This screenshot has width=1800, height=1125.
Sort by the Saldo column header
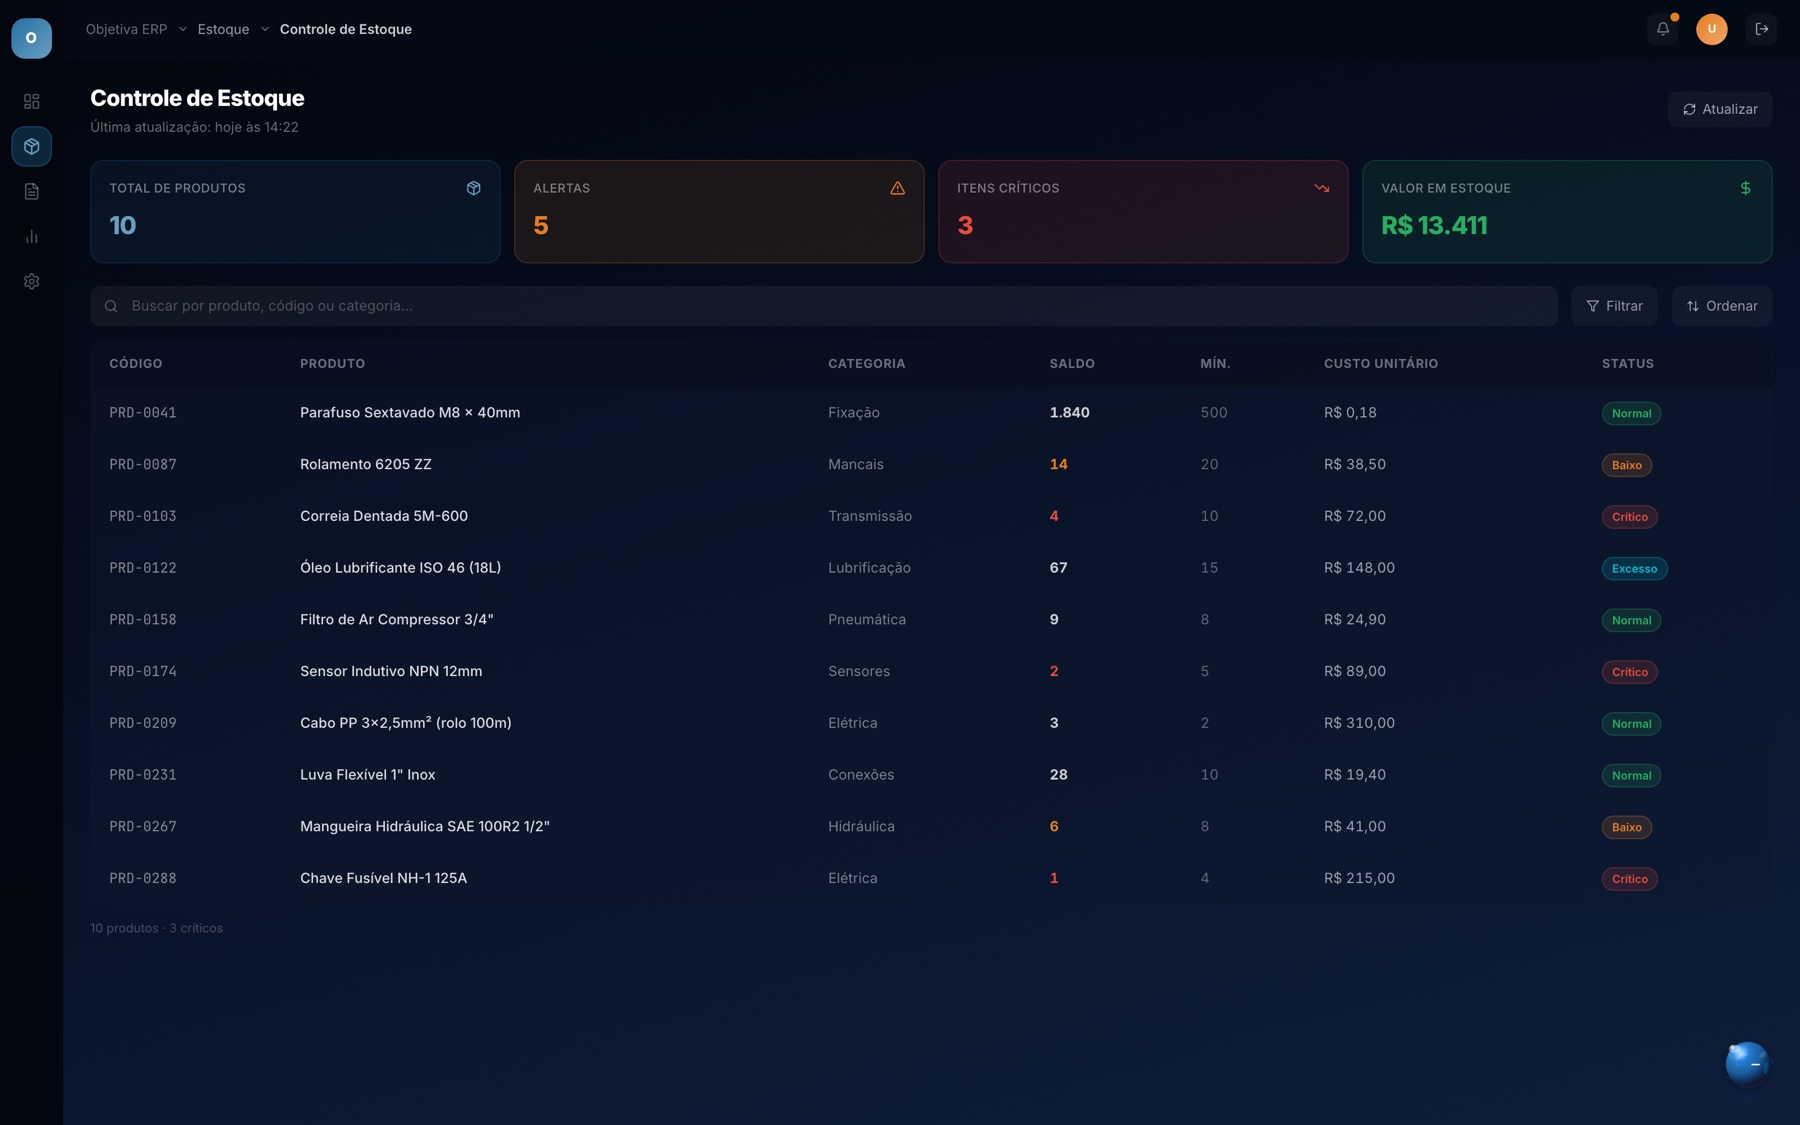[1071, 363]
